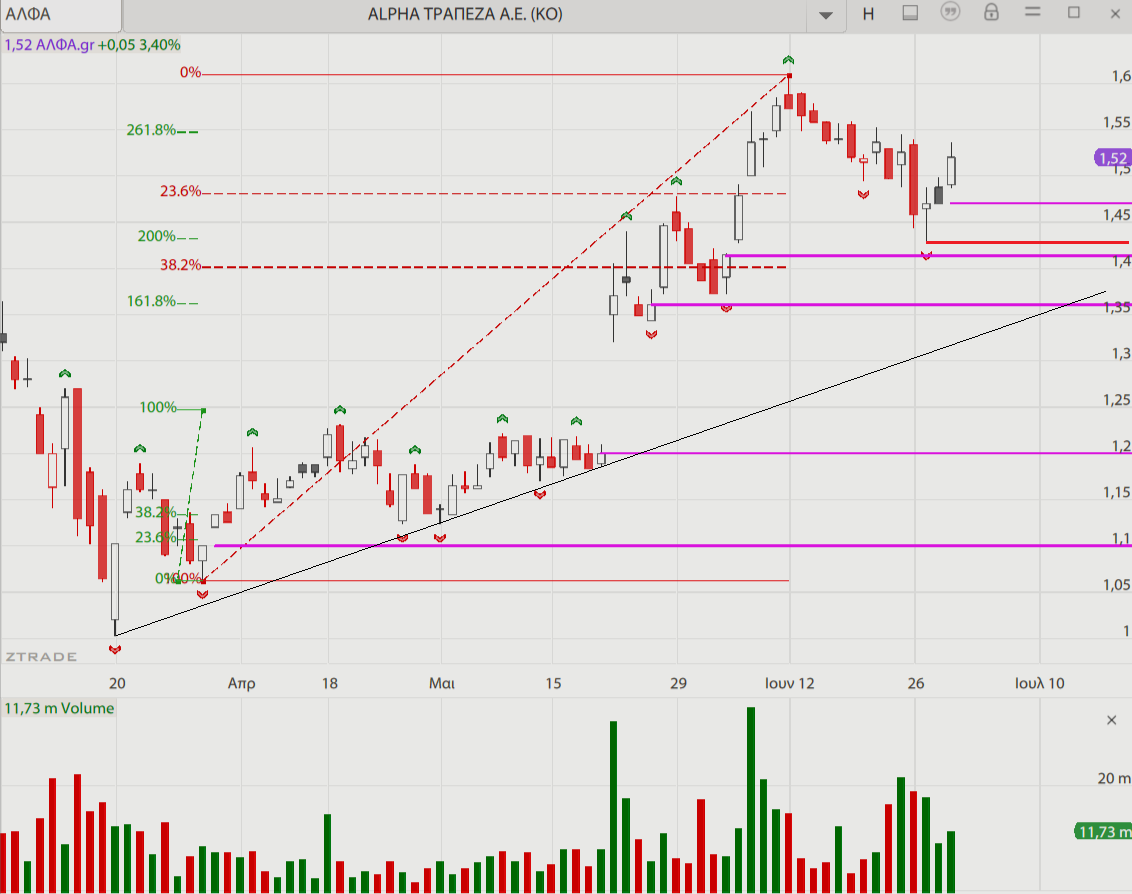Open the chart symbol dropdown arrow
Screen dimensions: 1132x894
[826, 14]
